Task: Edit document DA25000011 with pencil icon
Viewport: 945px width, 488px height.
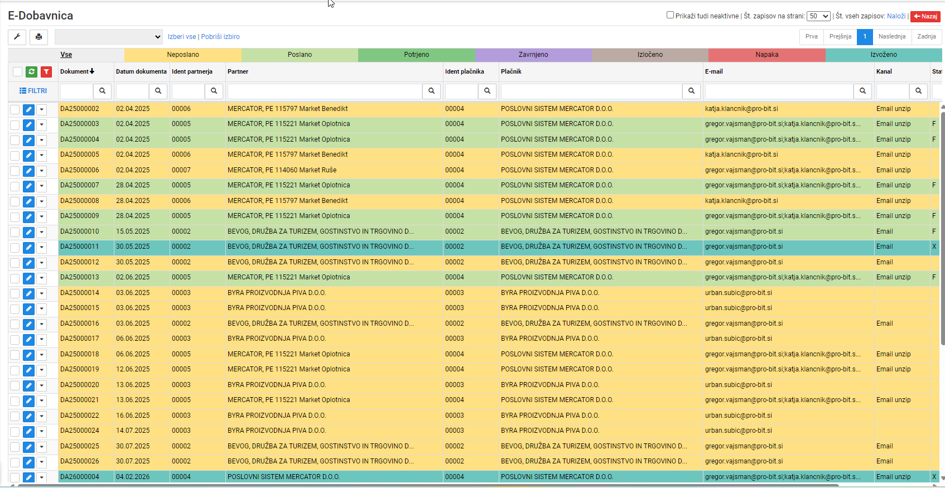Action: 28,247
